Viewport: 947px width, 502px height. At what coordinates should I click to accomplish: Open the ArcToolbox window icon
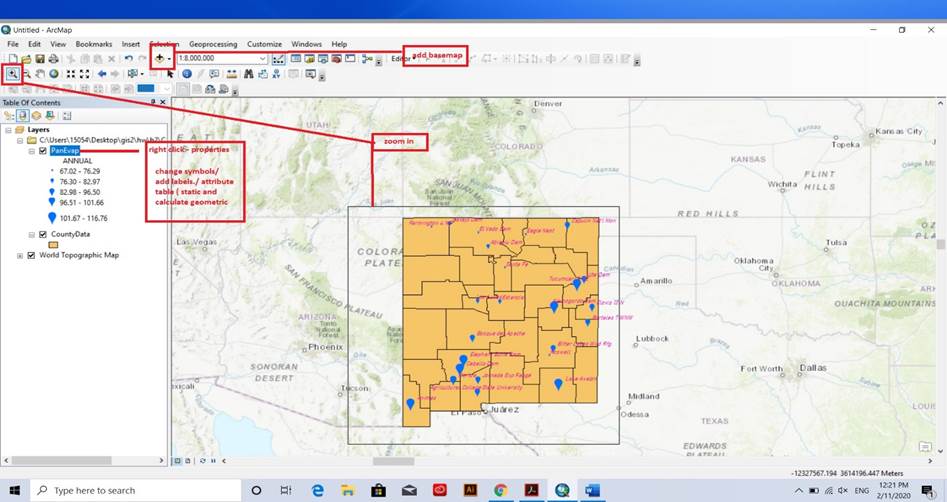point(336,59)
